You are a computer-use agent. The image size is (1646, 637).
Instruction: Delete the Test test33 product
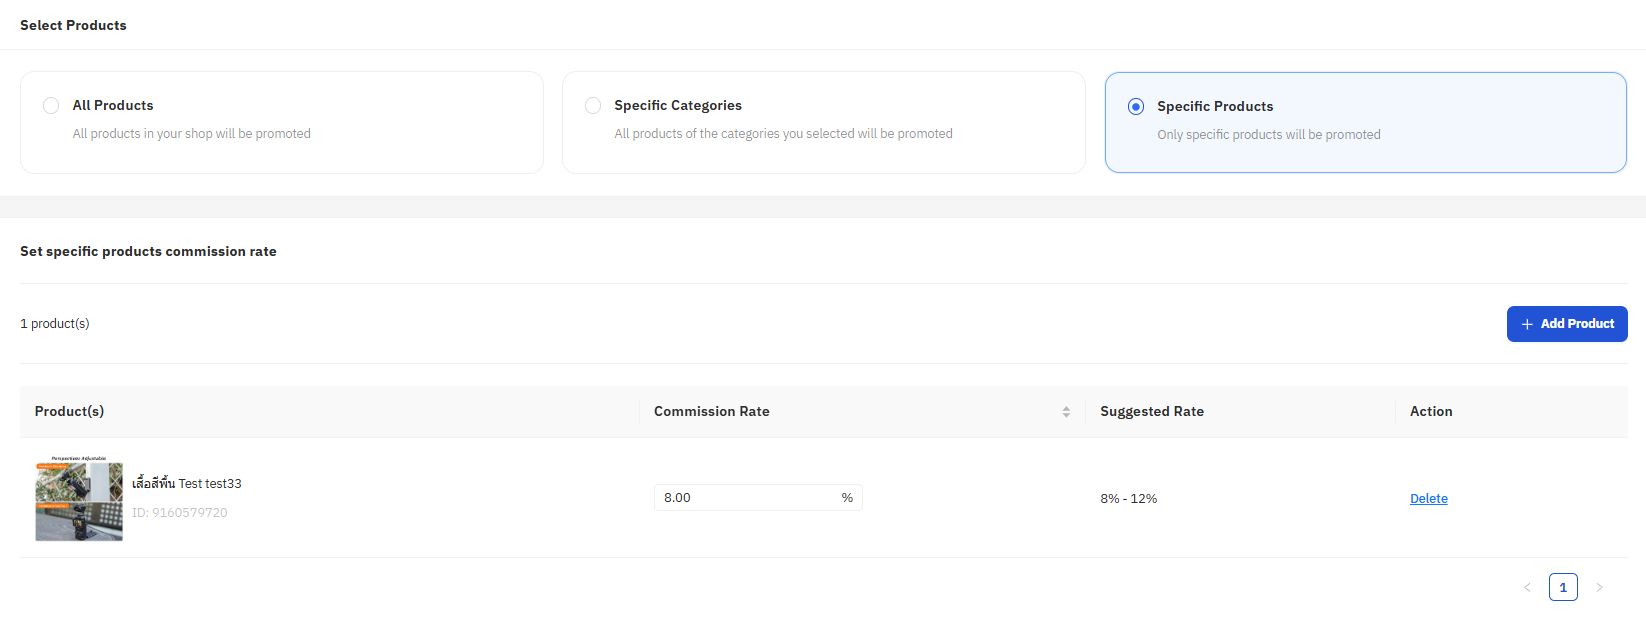click(1428, 499)
